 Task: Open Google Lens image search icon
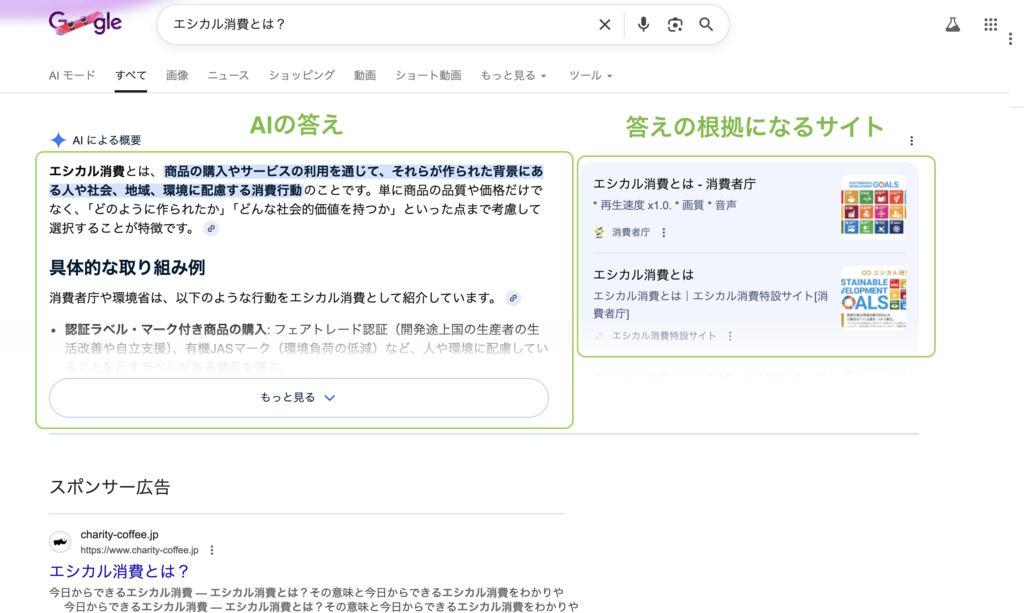tap(675, 25)
